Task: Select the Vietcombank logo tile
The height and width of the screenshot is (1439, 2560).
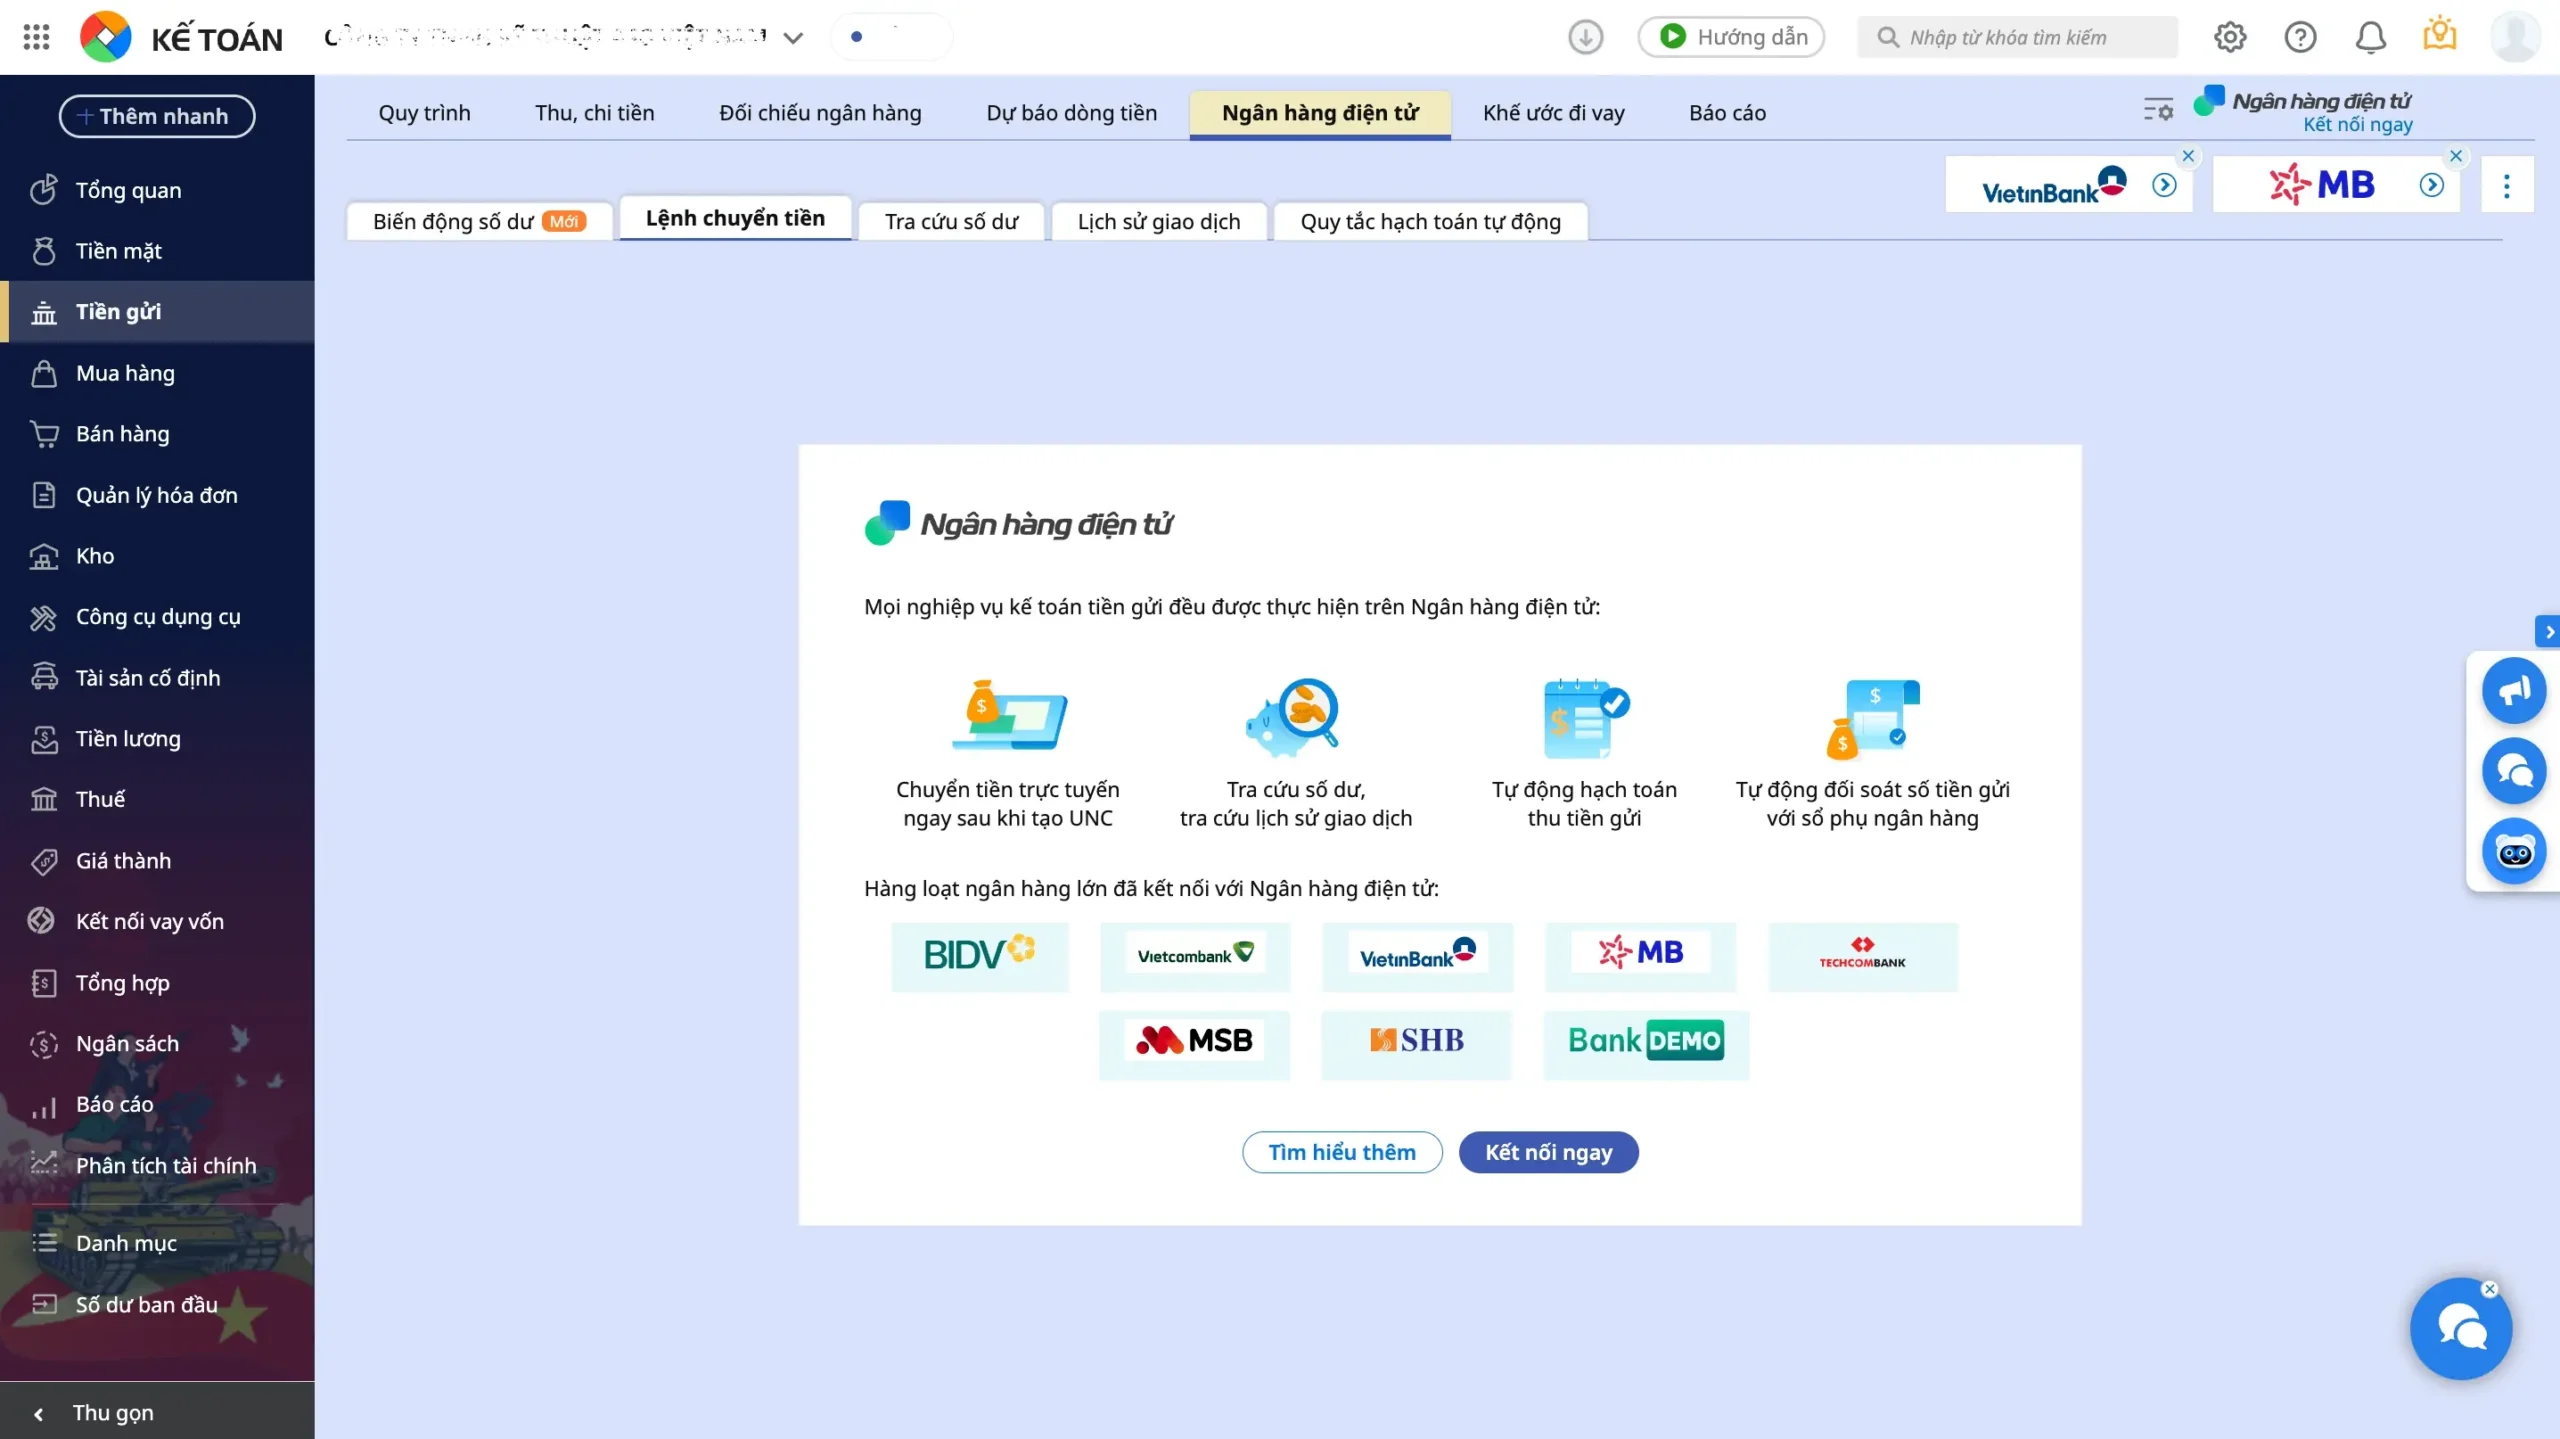Action: point(1195,957)
